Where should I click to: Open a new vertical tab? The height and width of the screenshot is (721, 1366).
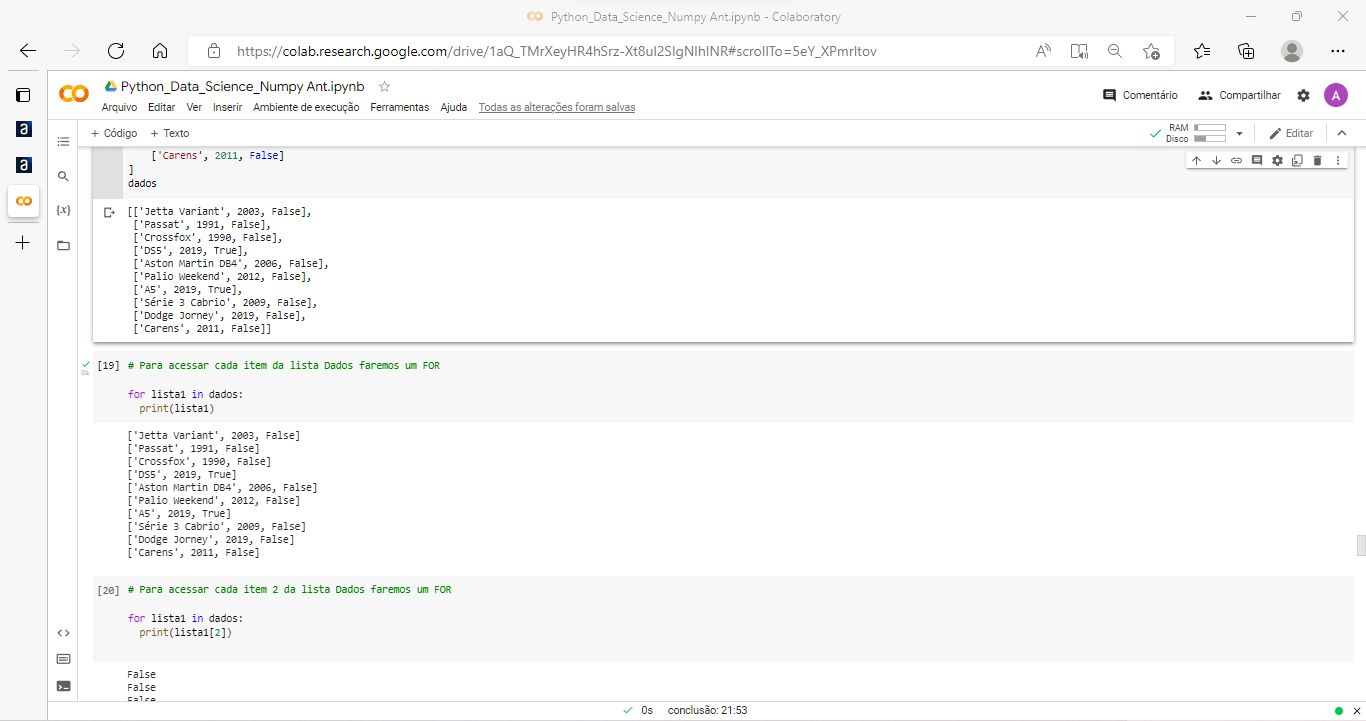(x=23, y=243)
